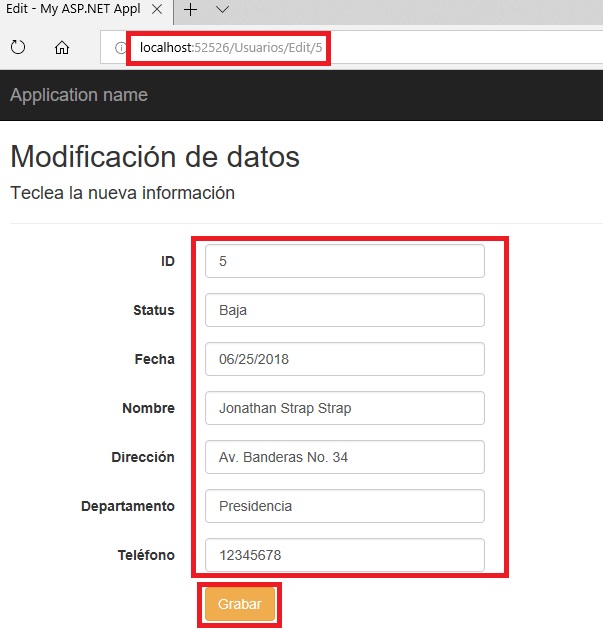Expand the tab list chevron
603x630 pixels.
tap(222, 10)
